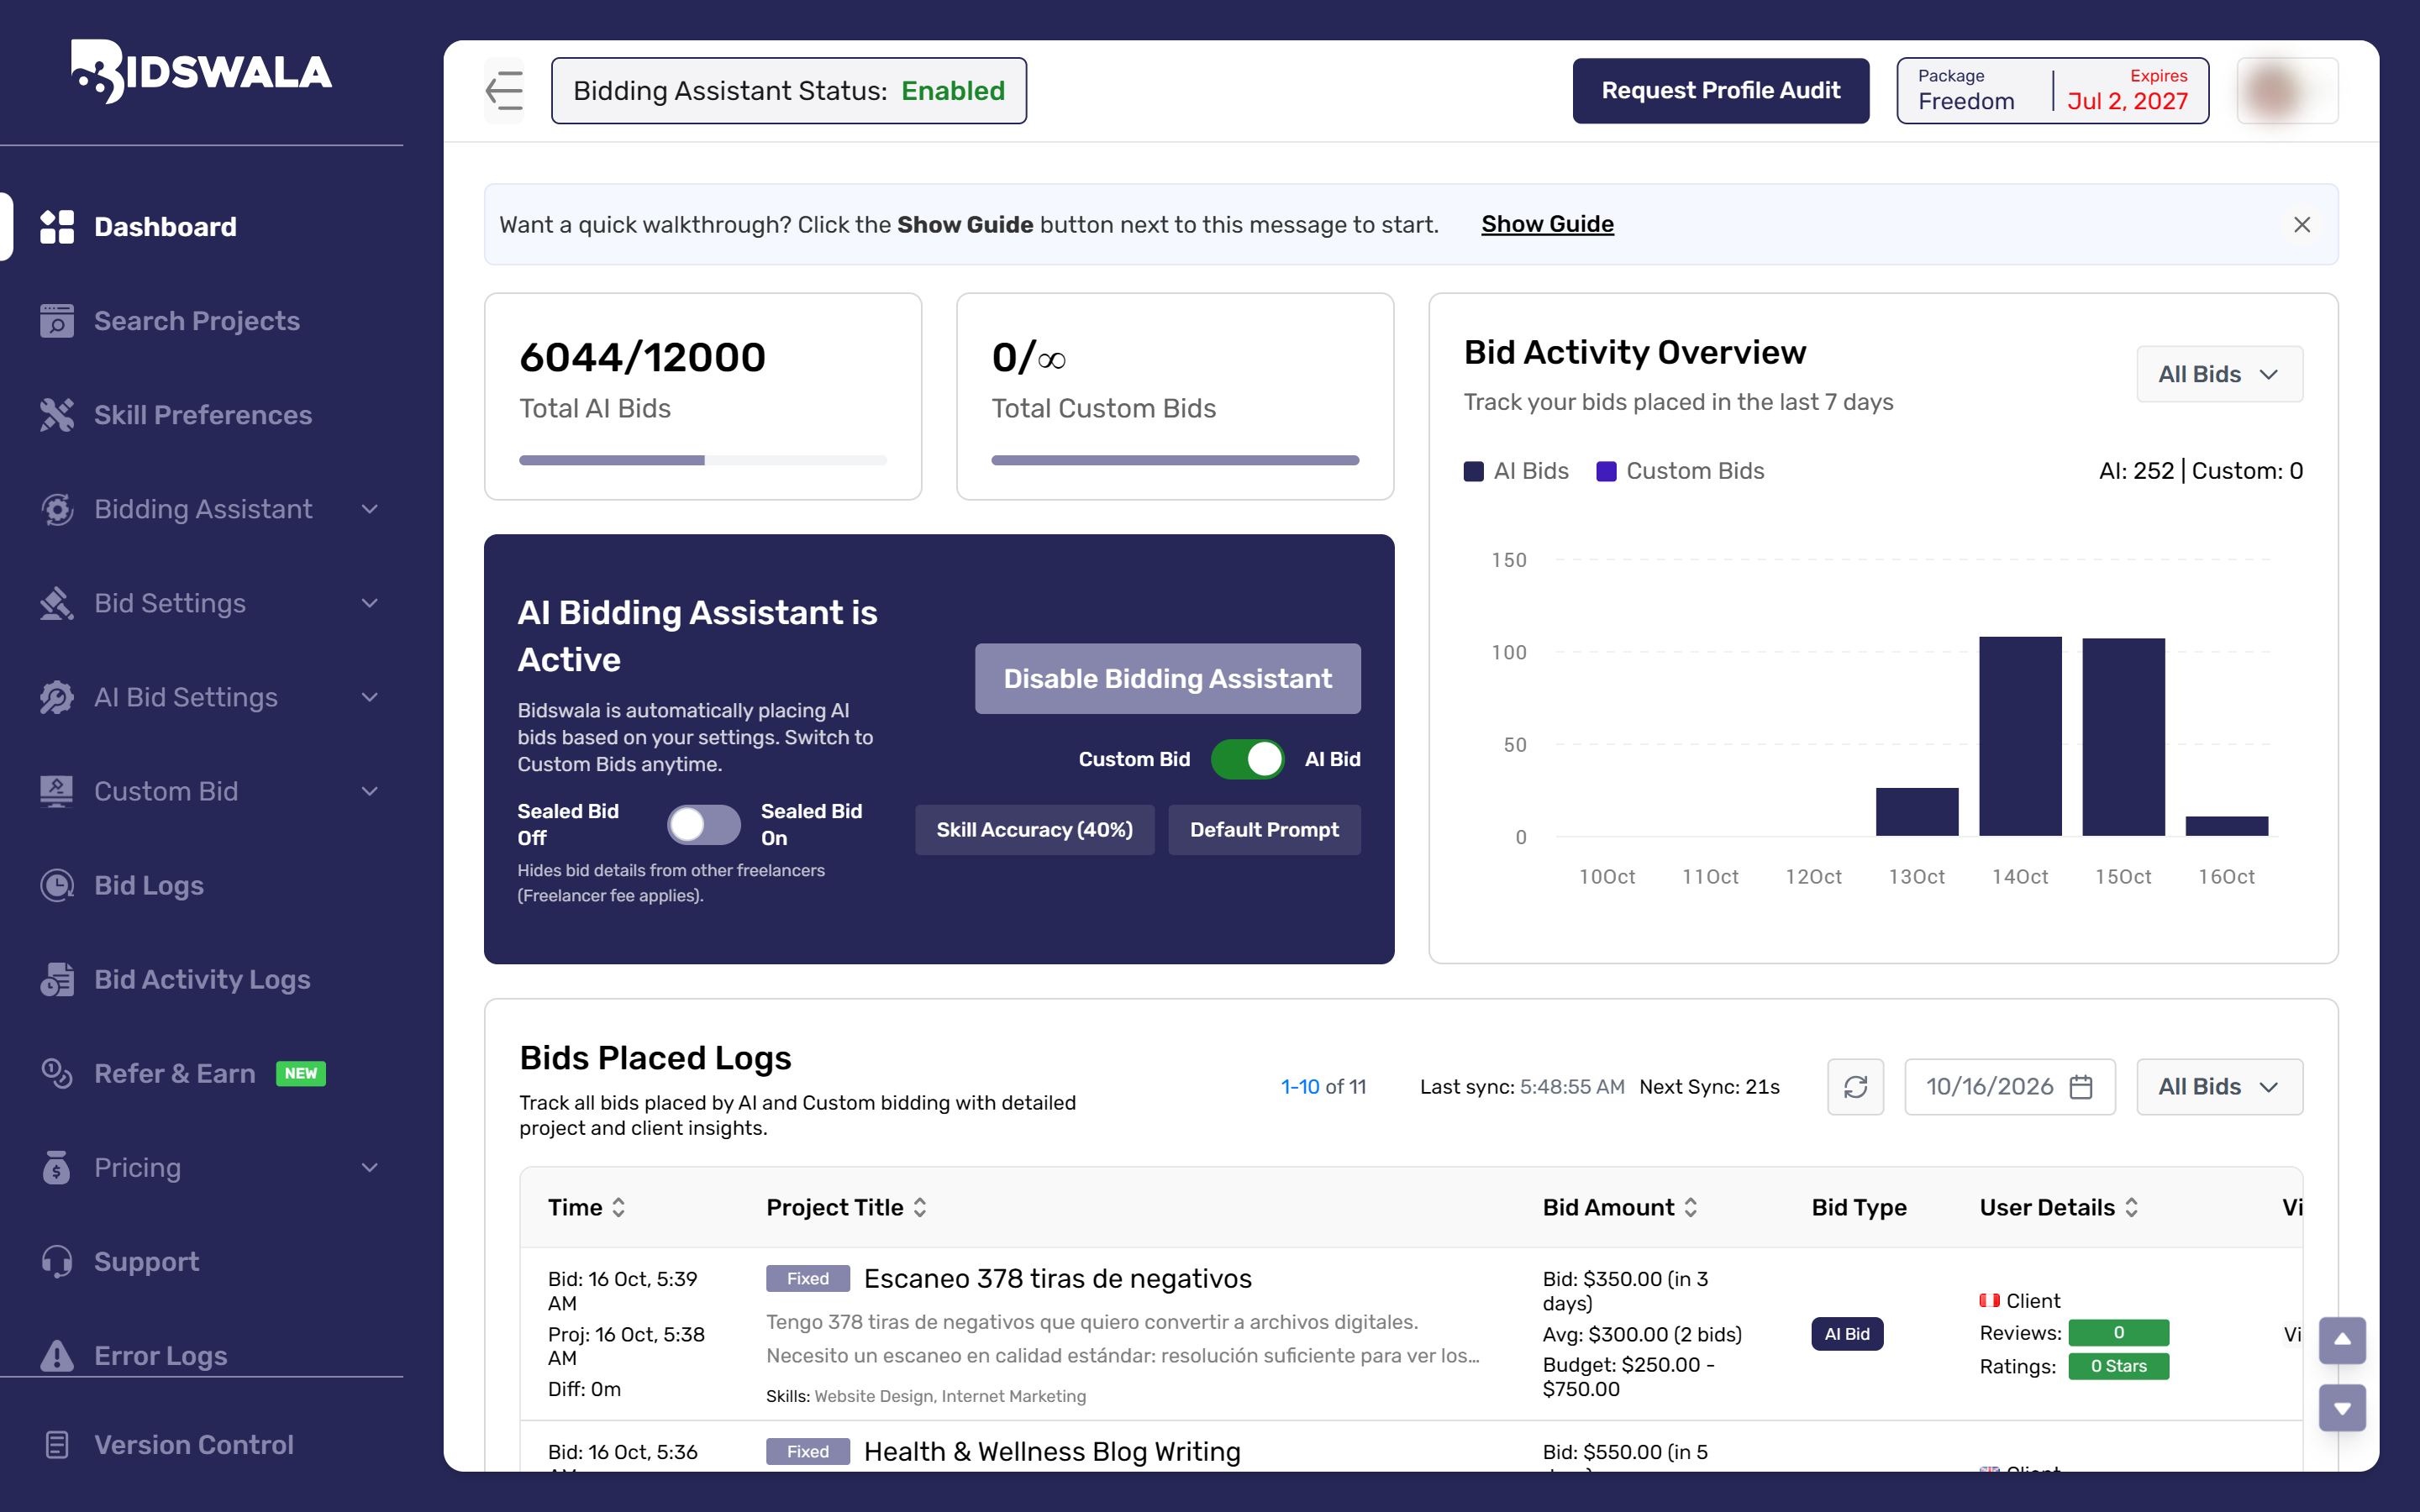The image size is (2420, 1512).
Task: Click the Show Guide link
Action: pos(1547,224)
